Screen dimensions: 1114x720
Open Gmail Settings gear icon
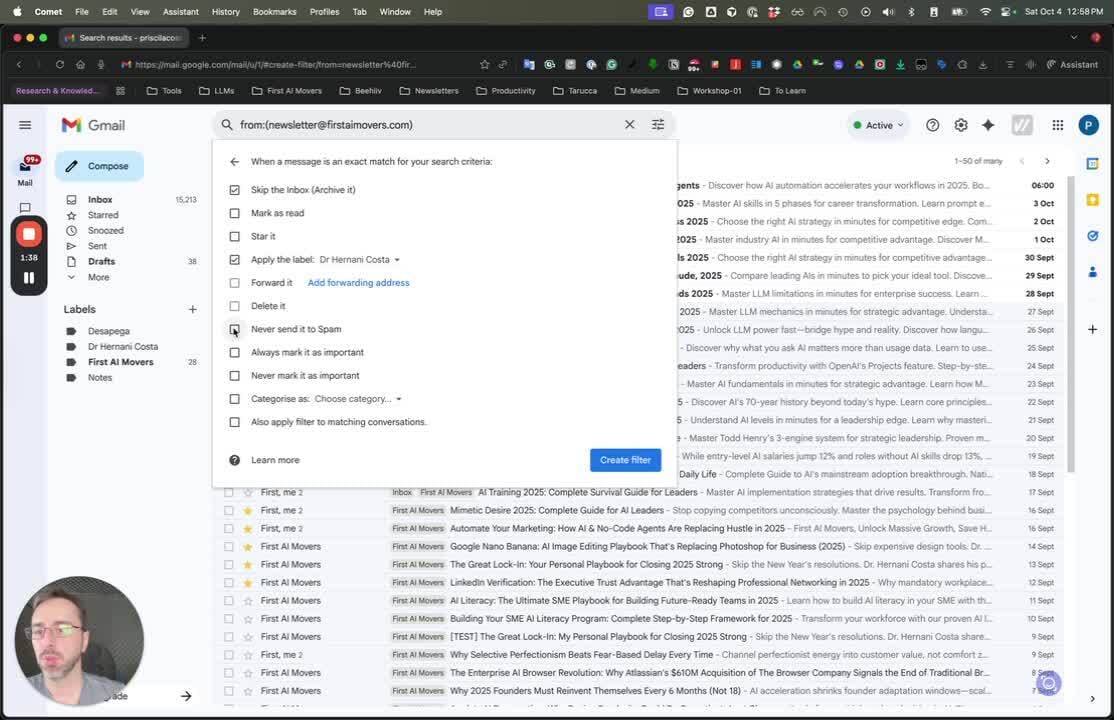(x=960, y=125)
